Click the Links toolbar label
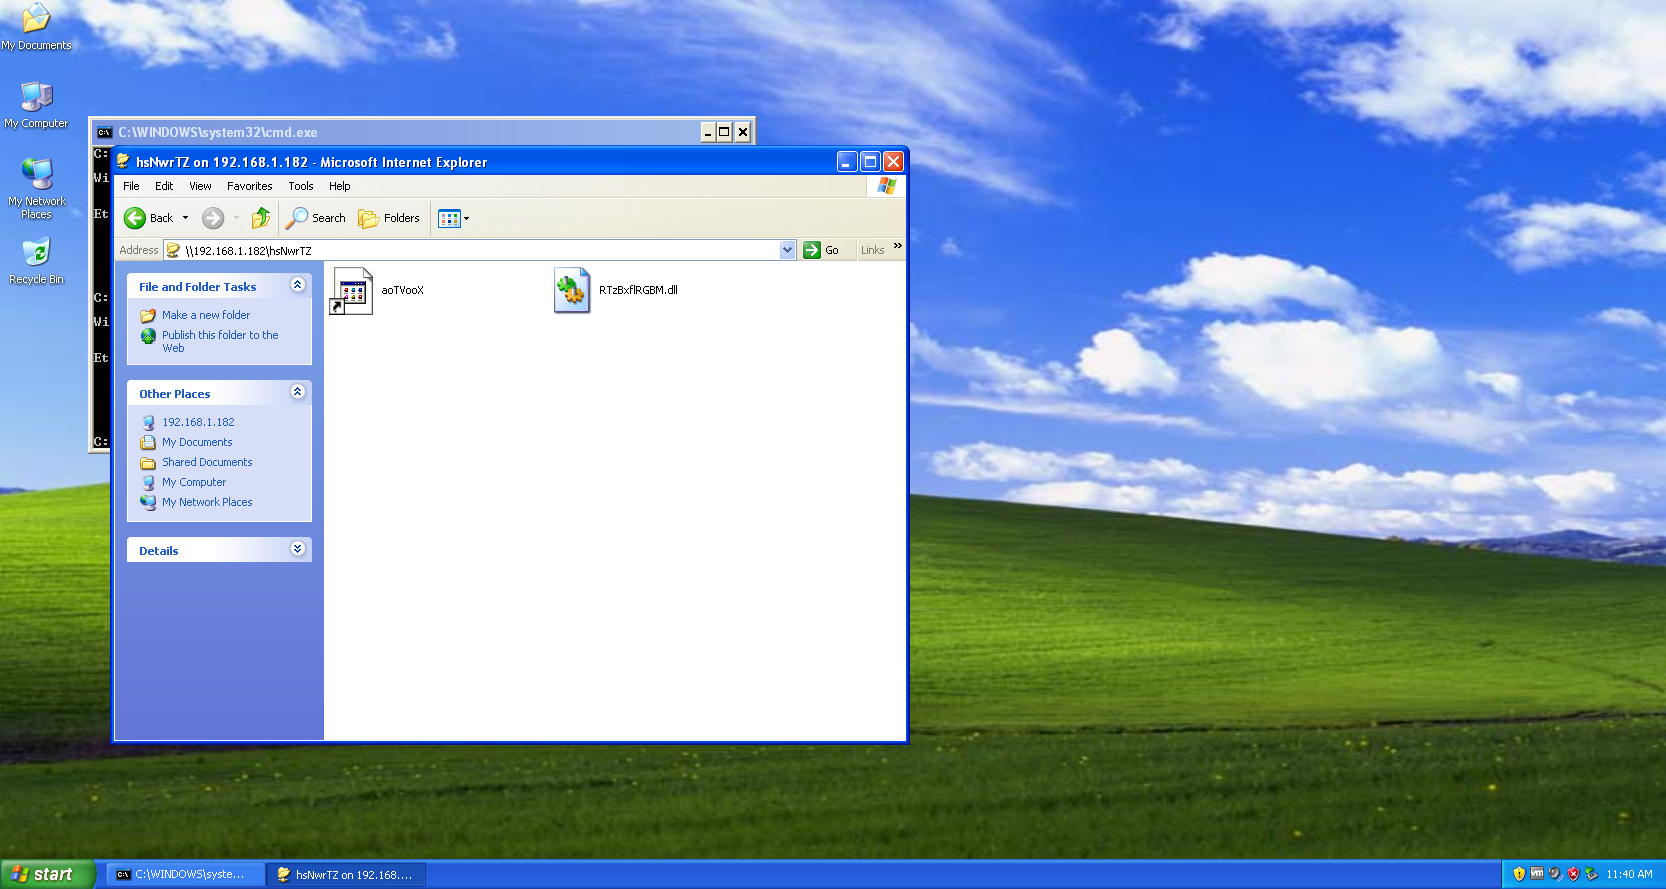The height and width of the screenshot is (889, 1666). [872, 250]
